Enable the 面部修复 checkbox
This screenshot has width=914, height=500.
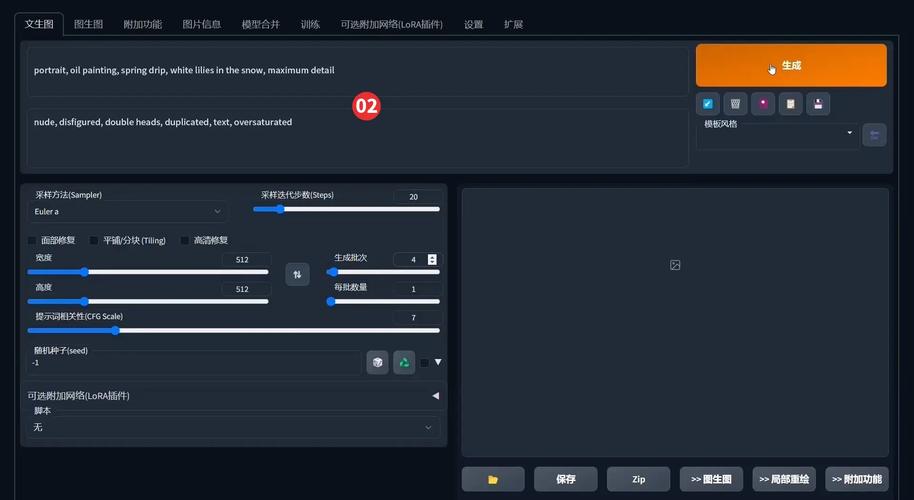(x=32, y=240)
